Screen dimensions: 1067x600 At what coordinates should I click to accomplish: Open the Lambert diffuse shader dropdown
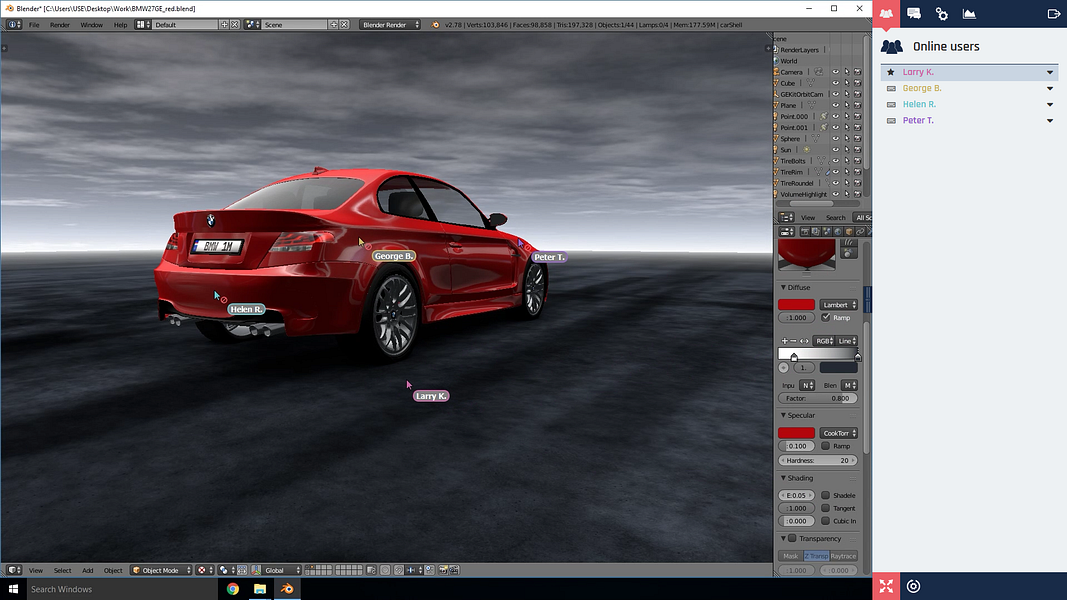(838, 305)
